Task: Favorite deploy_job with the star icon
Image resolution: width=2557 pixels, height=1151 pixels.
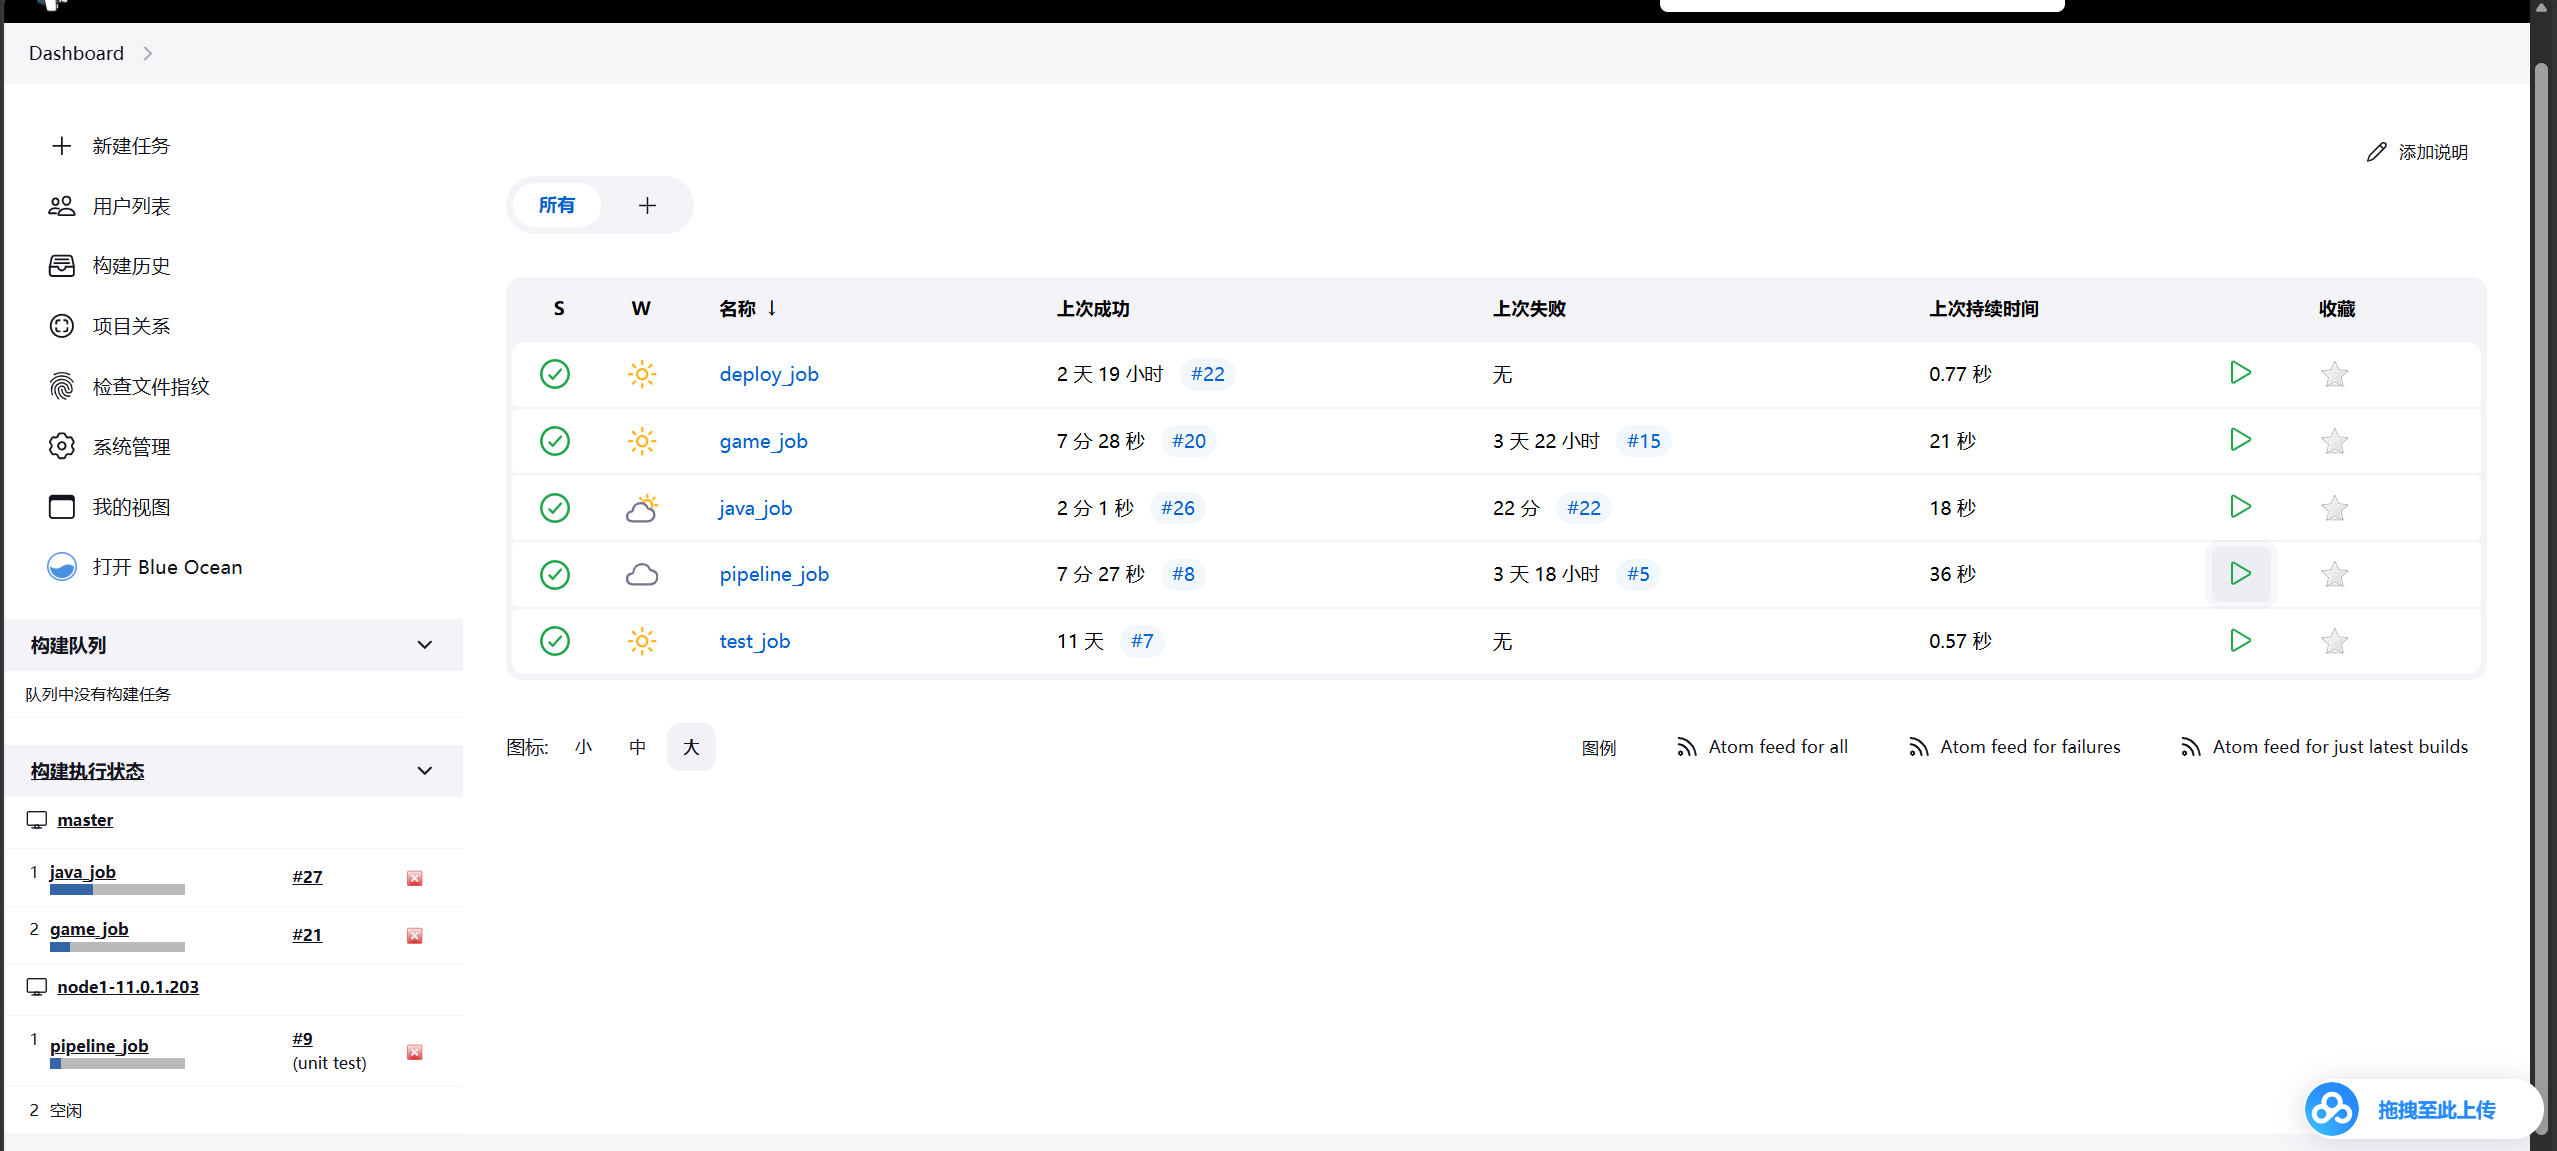Action: [2334, 374]
